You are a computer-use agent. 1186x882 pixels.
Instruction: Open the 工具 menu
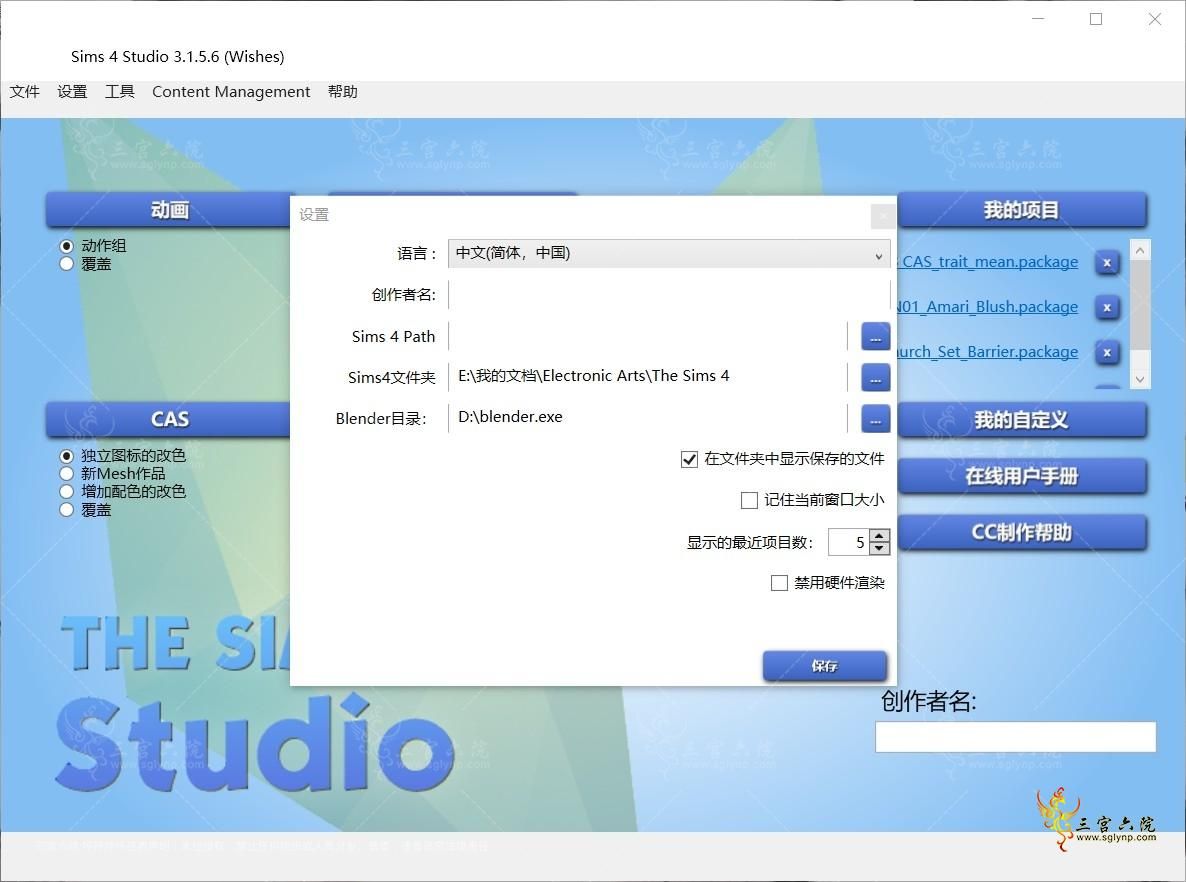pos(120,92)
